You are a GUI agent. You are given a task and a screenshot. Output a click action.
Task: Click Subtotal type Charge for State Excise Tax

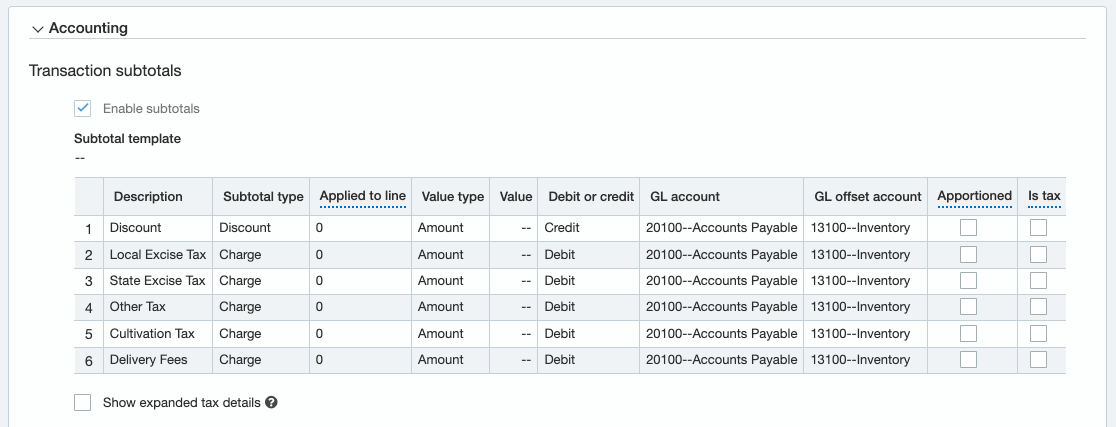click(240, 281)
